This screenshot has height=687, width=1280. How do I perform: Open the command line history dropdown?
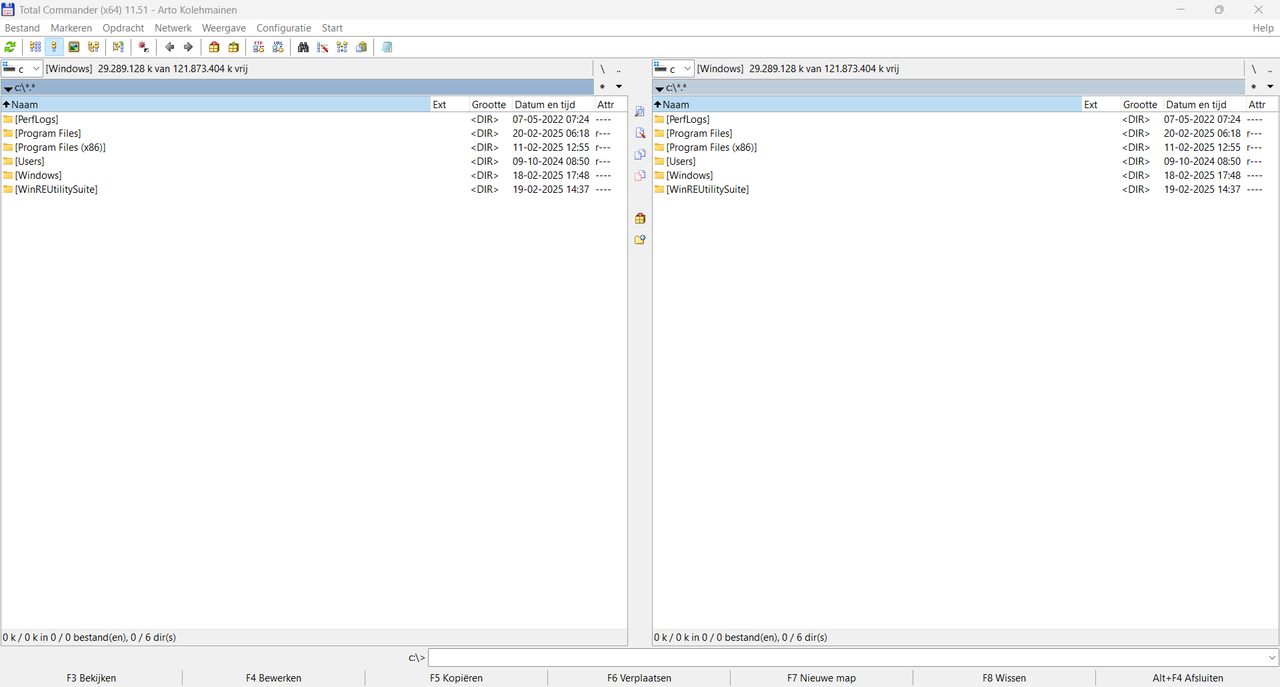1271,658
